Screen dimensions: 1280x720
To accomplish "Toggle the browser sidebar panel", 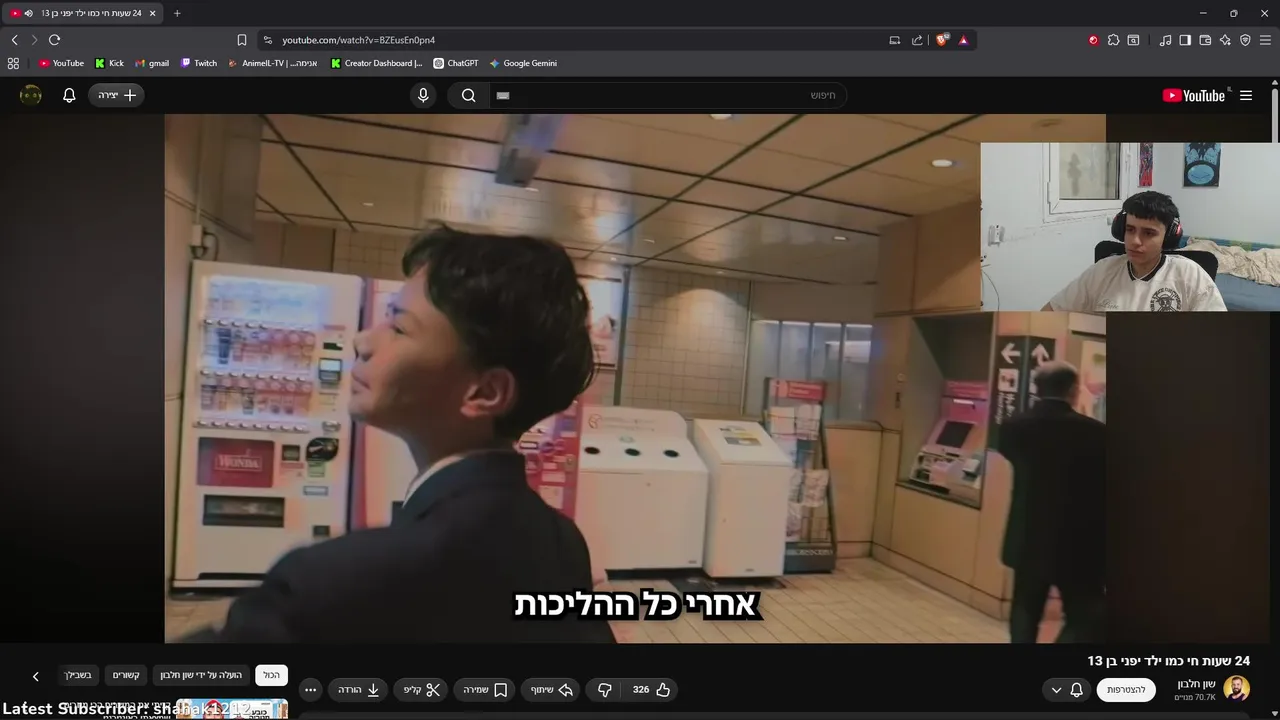I will point(1185,40).
